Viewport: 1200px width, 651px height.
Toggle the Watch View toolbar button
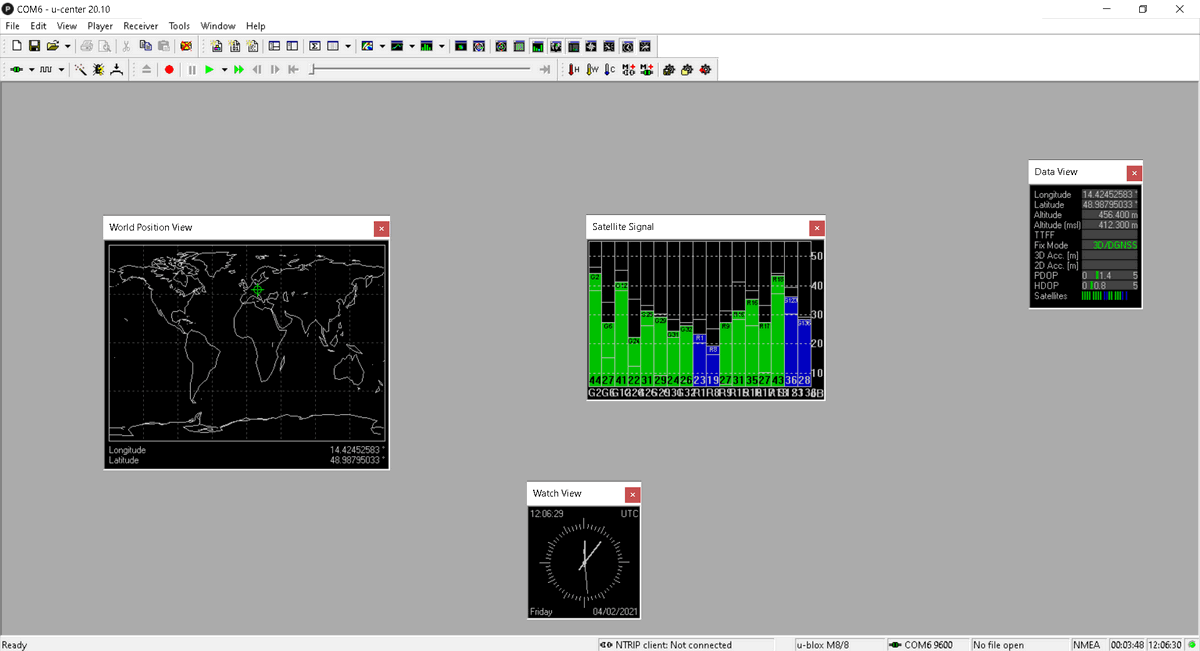pyautogui.click(x=627, y=46)
